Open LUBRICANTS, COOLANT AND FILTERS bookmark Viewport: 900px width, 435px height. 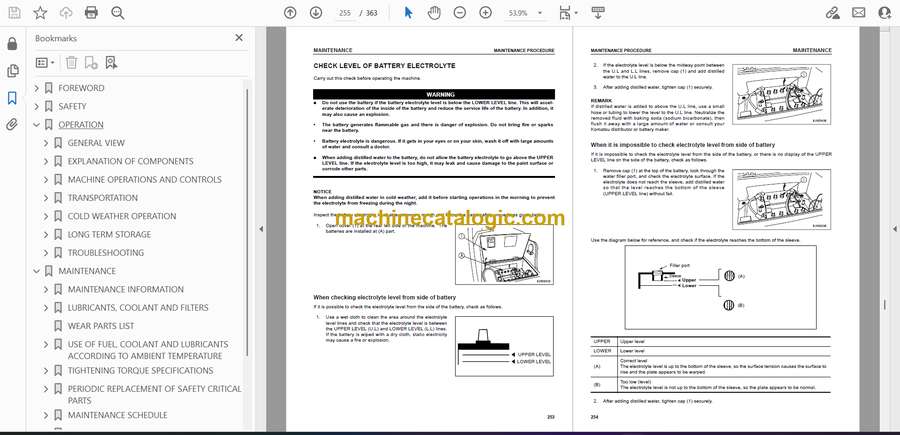pos(138,308)
